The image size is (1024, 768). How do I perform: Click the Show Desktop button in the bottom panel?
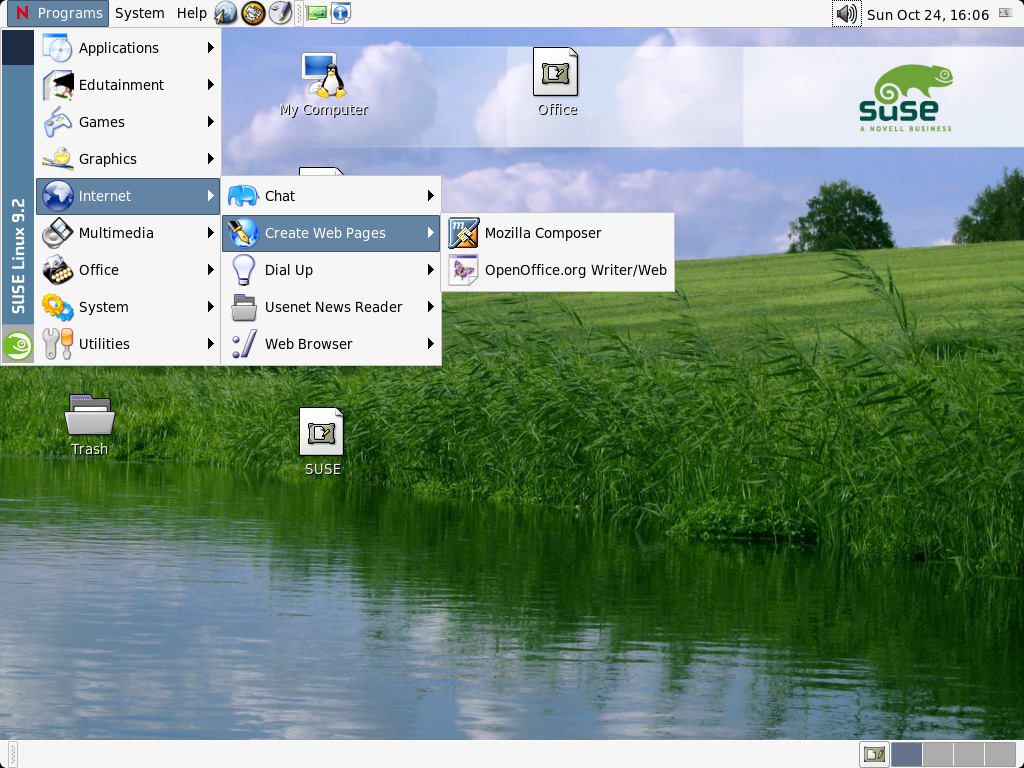point(874,754)
